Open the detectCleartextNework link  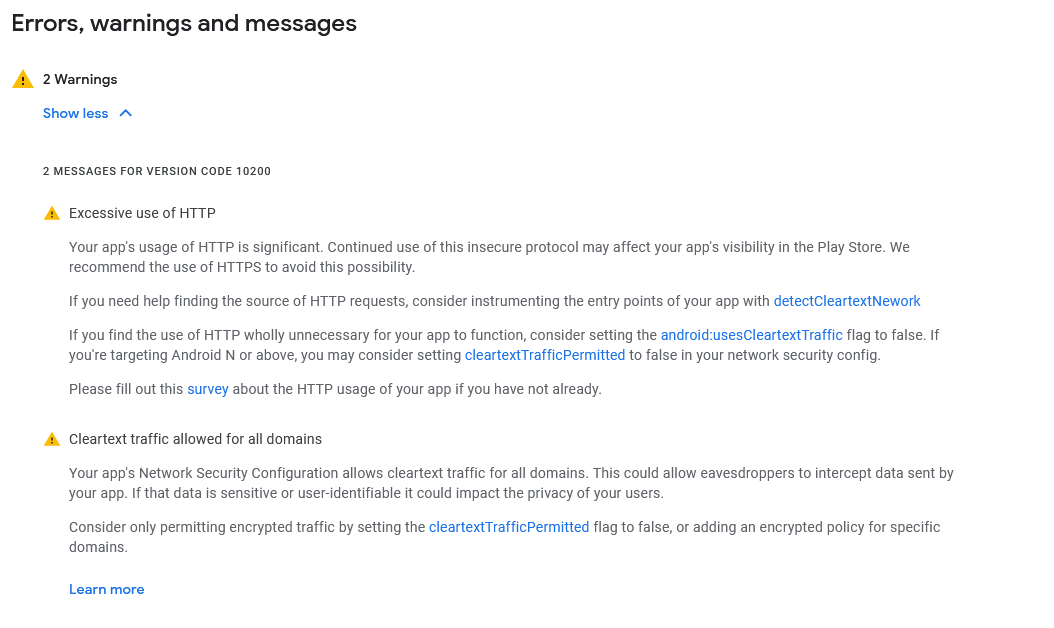pos(846,301)
